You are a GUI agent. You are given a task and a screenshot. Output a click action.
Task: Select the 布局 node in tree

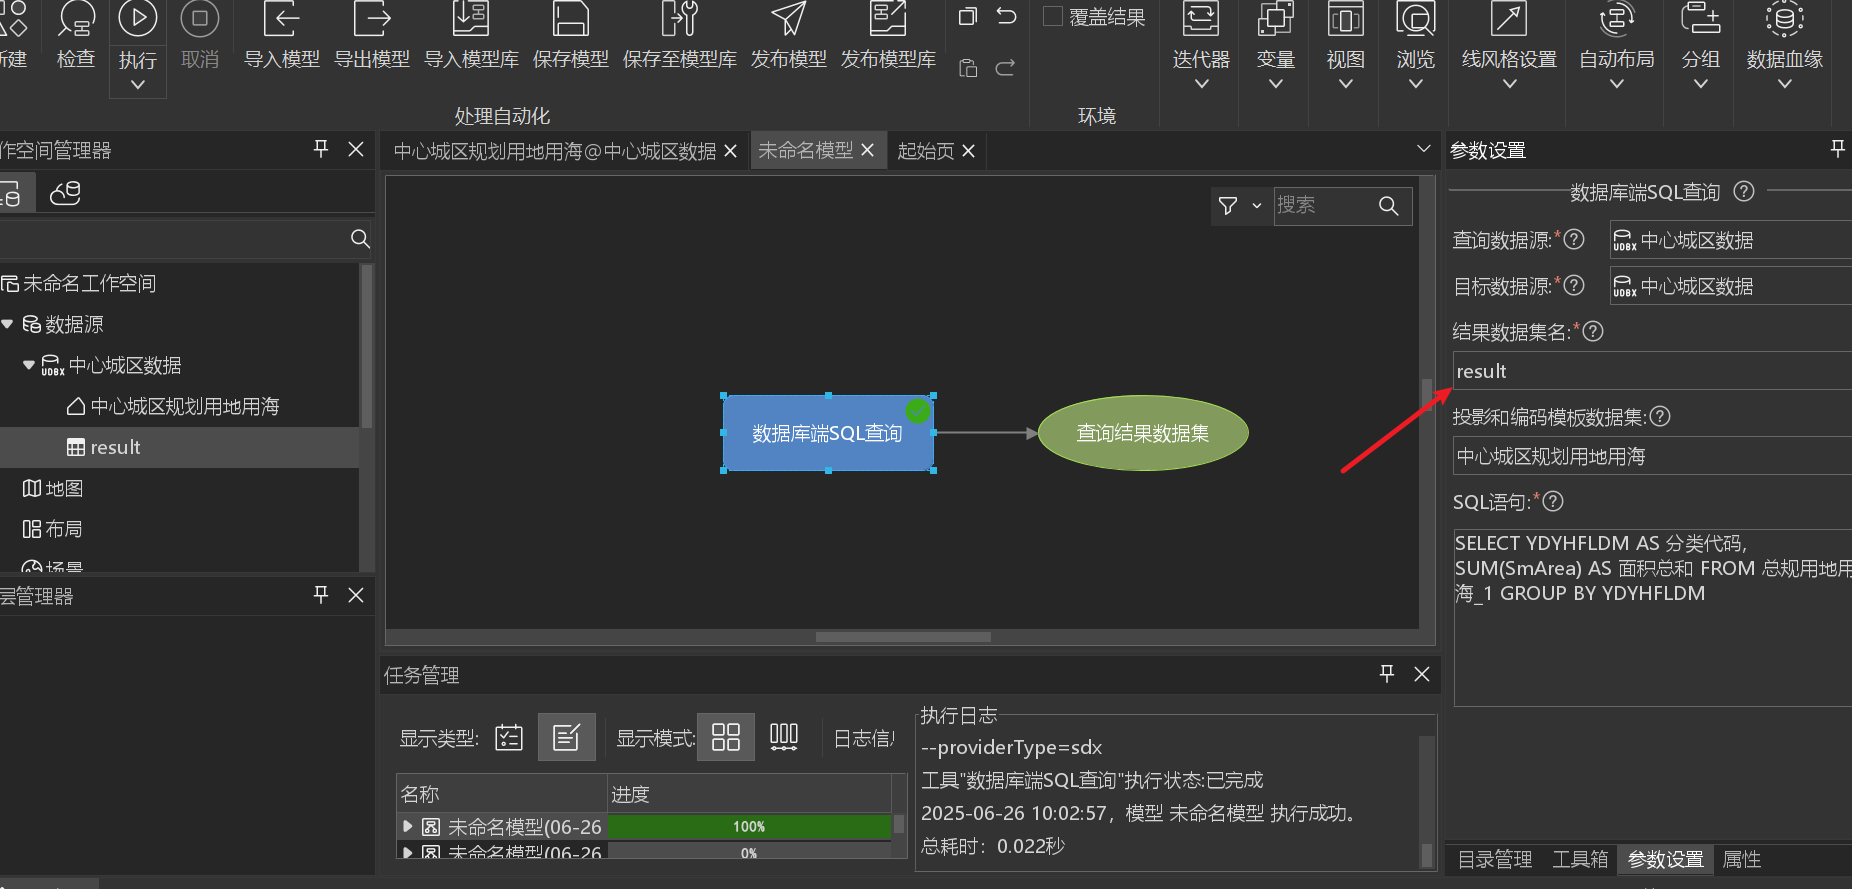coord(64,529)
